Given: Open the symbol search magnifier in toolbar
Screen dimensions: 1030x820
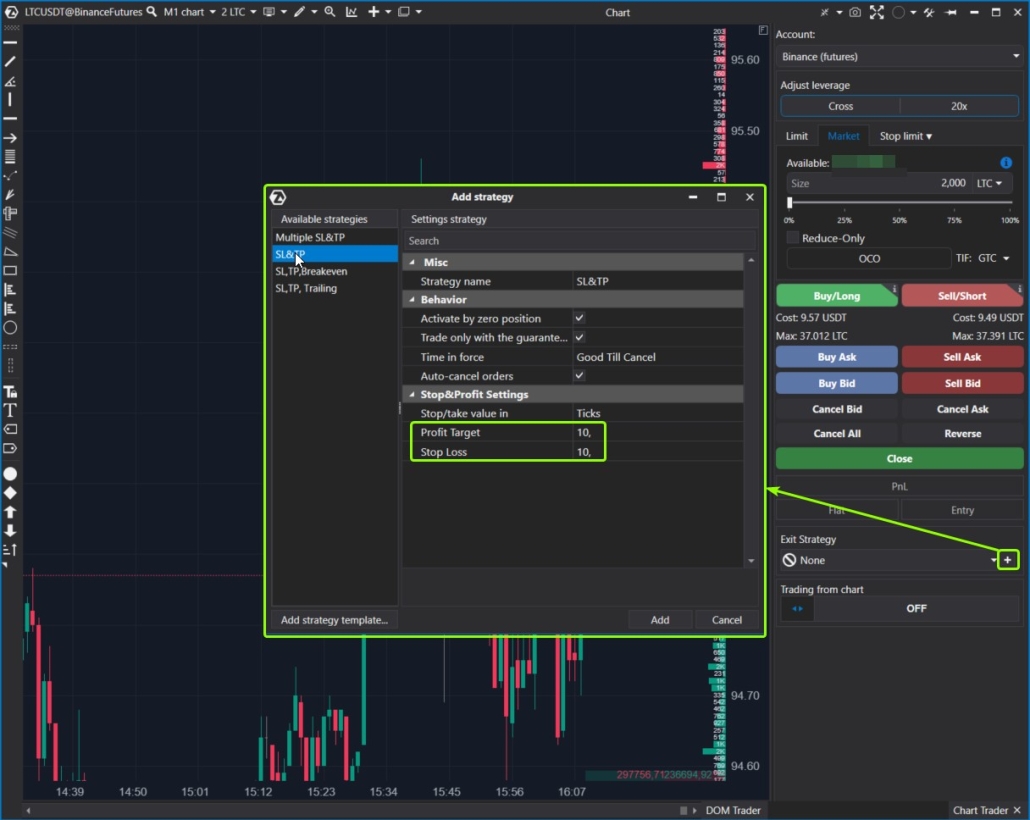Looking at the screenshot, I should [x=150, y=12].
